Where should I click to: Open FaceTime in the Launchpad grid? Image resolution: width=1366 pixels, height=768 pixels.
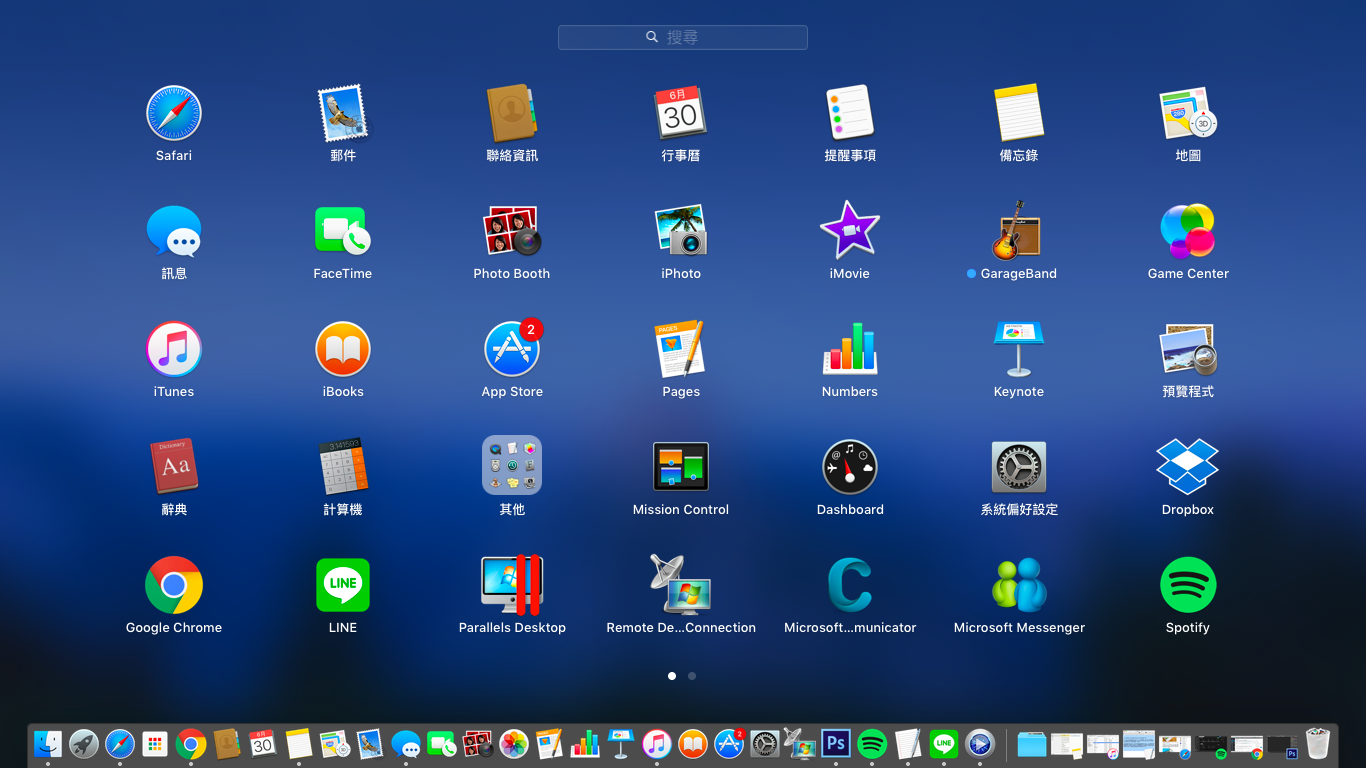coord(343,231)
